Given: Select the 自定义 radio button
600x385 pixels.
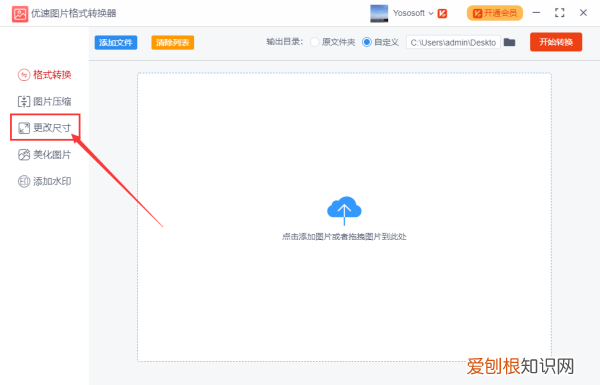Looking at the screenshot, I should (x=367, y=42).
